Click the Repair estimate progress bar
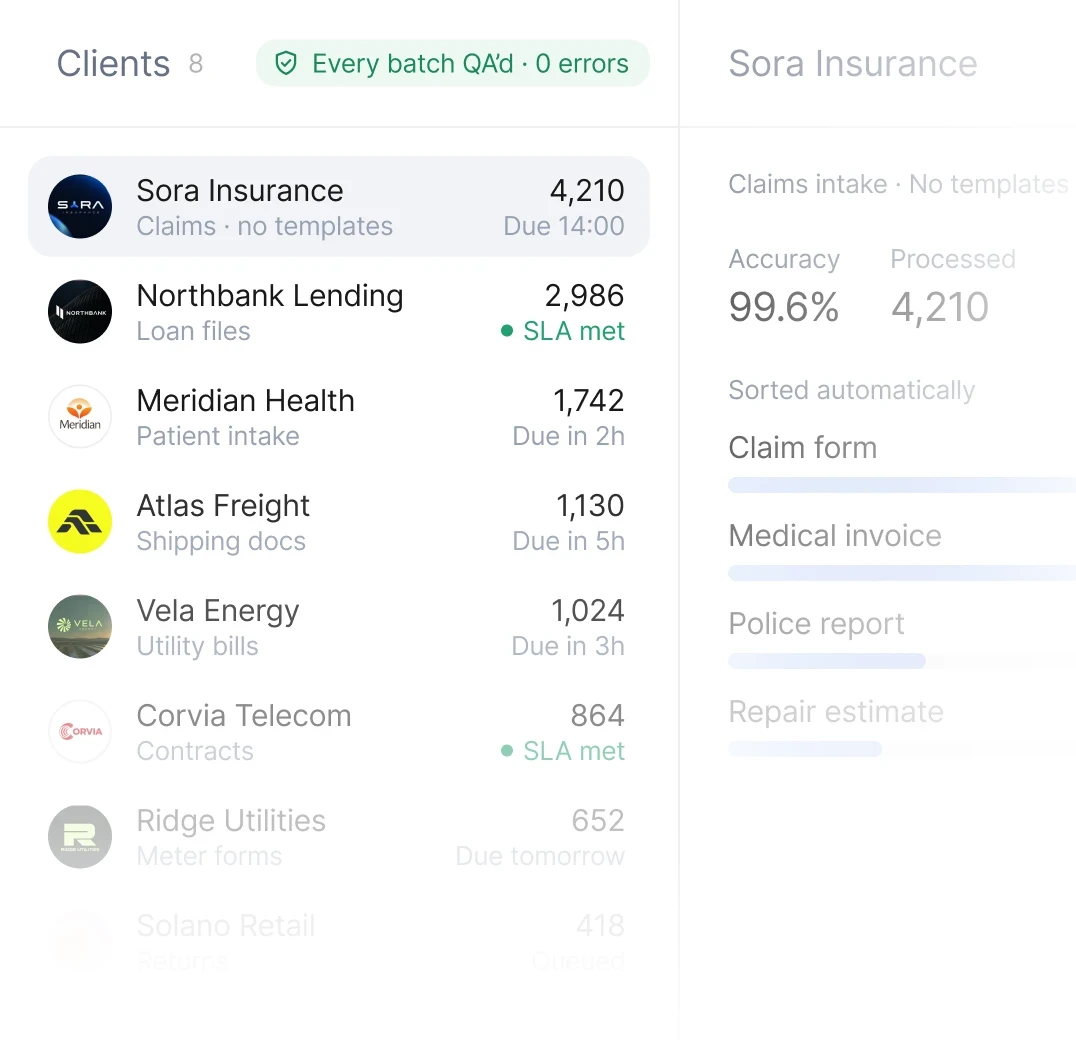This screenshot has width=1076, height=1064. tap(805, 748)
